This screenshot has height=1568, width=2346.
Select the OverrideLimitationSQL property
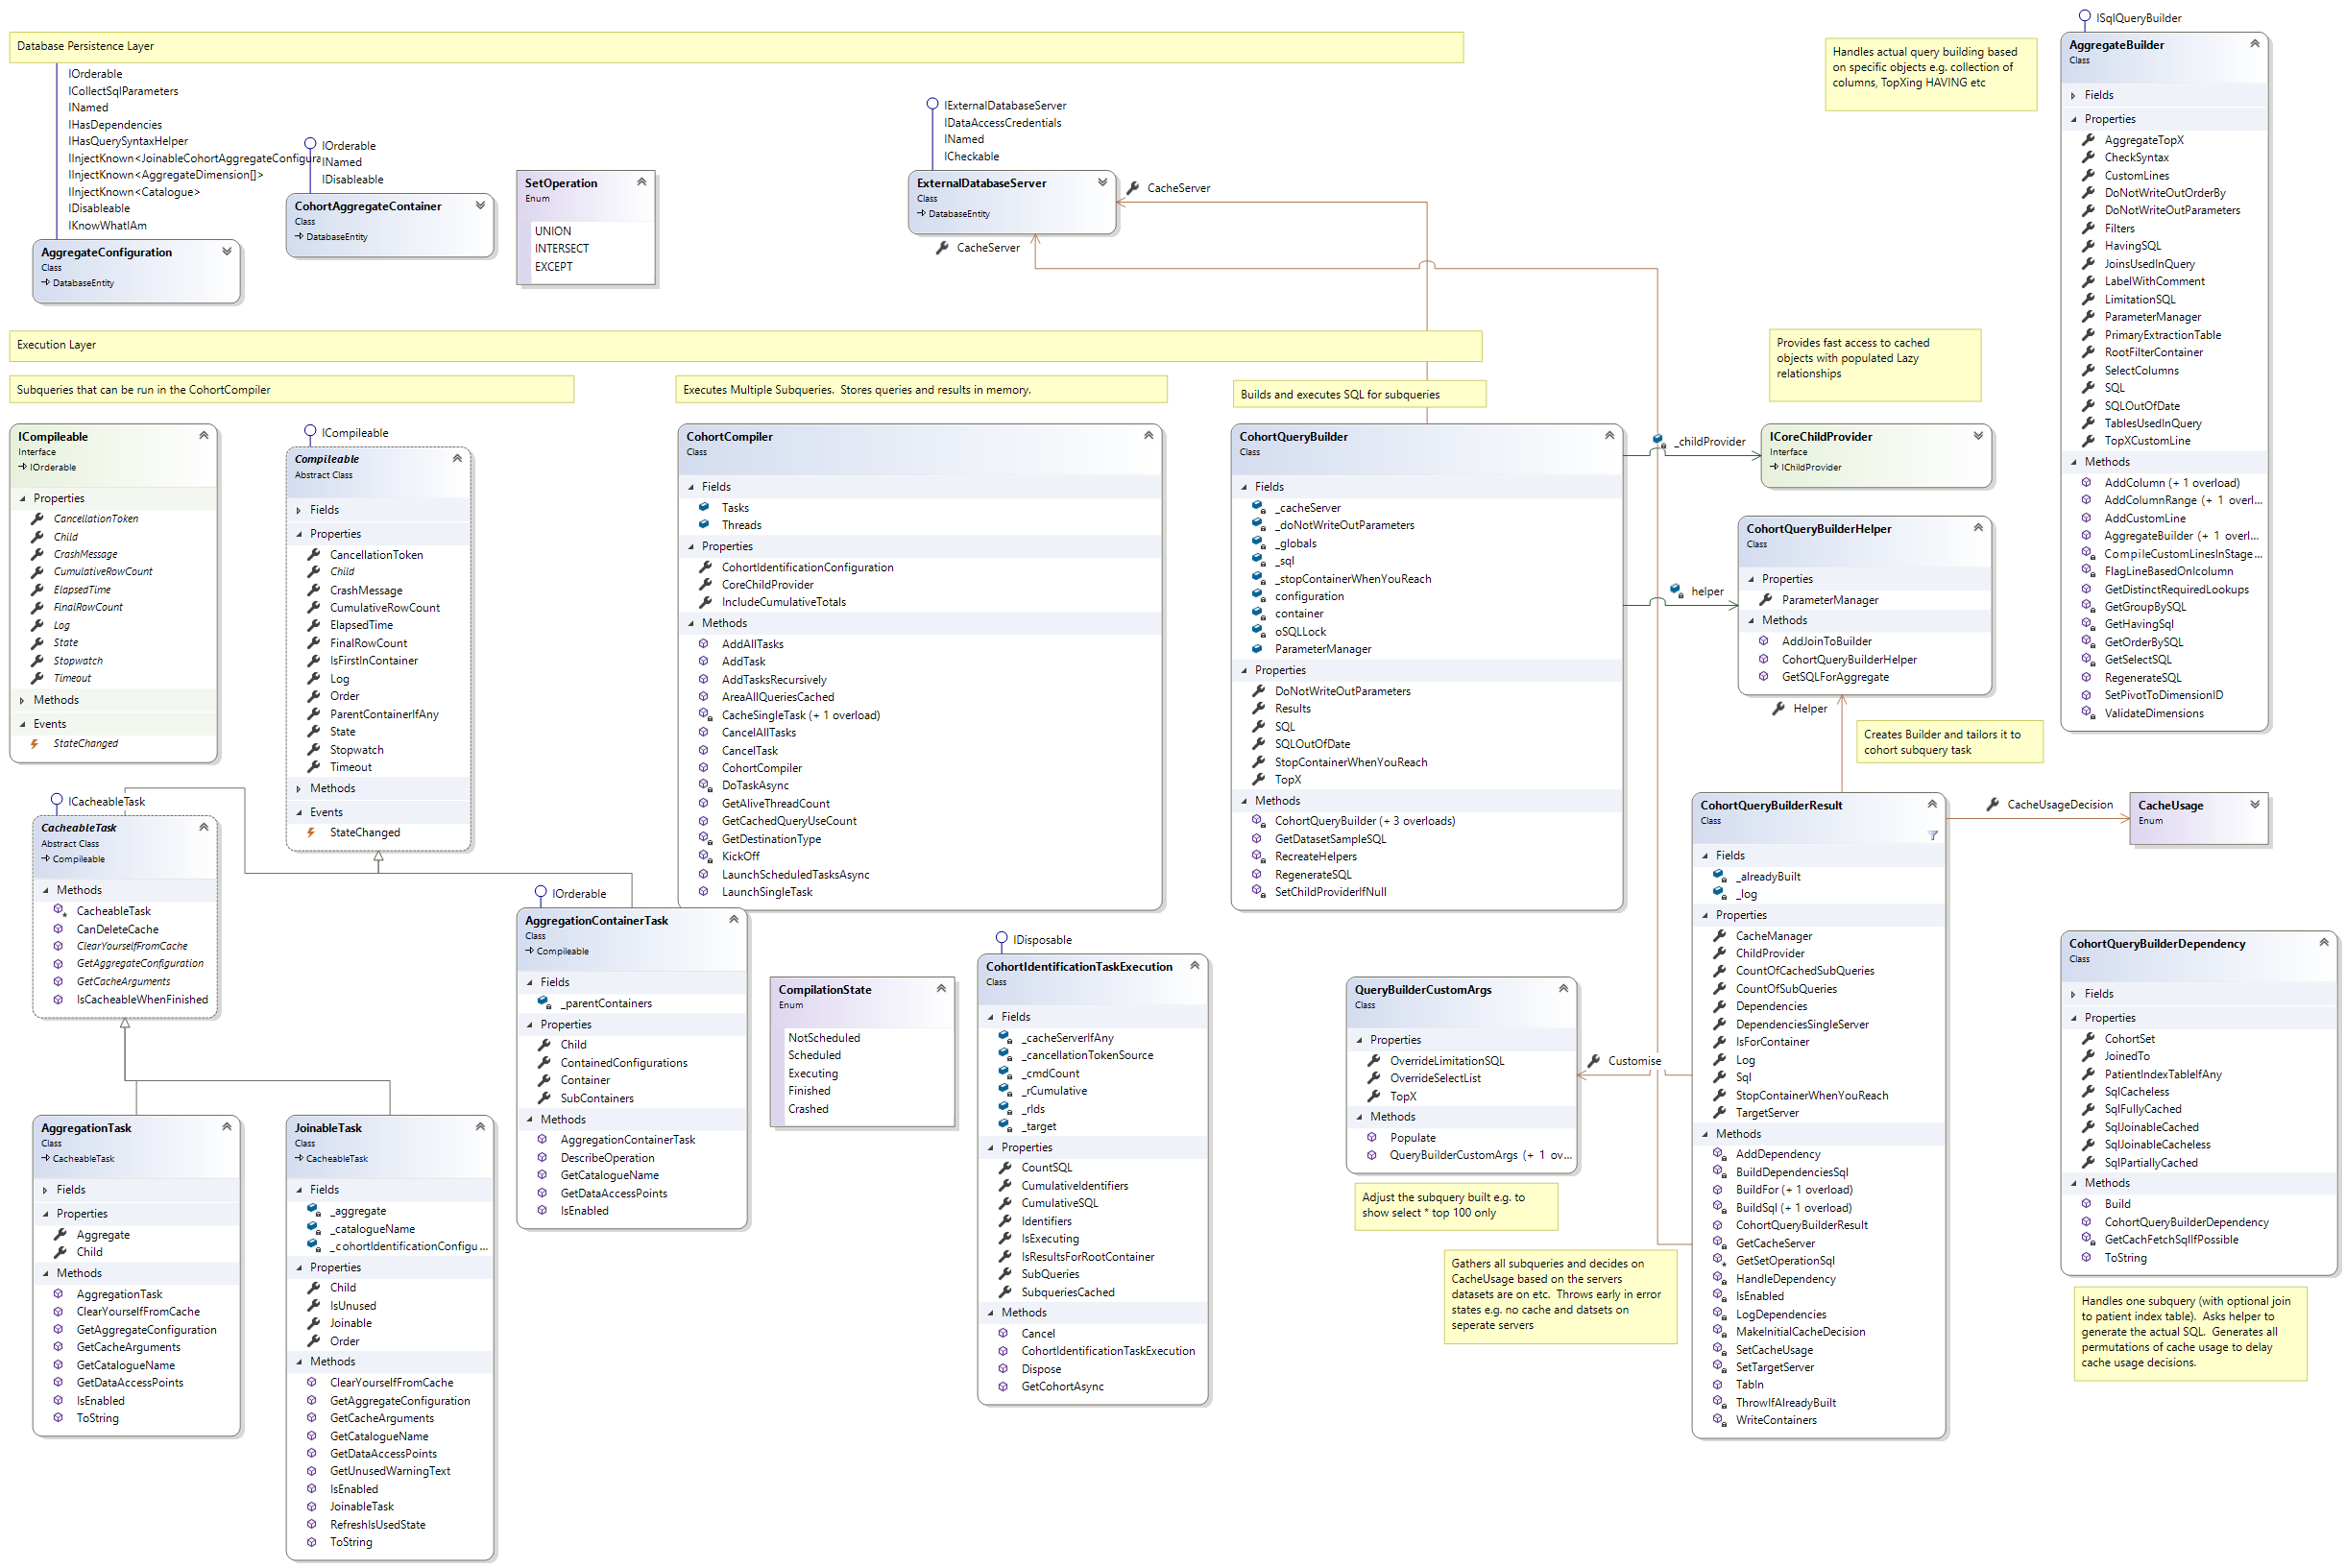(1446, 1061)
